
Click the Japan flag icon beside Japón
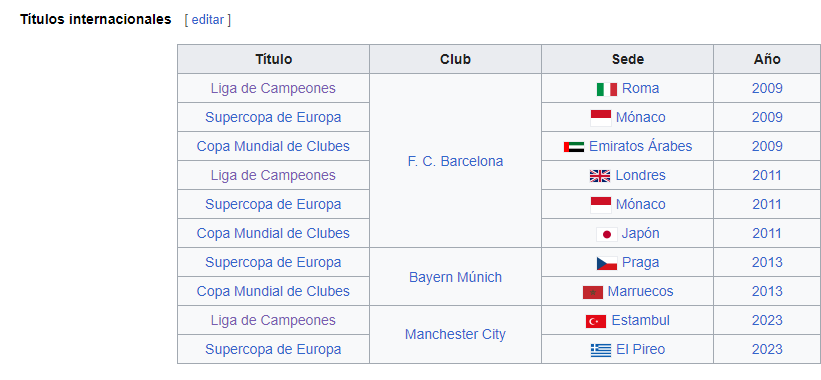(606, 234)
